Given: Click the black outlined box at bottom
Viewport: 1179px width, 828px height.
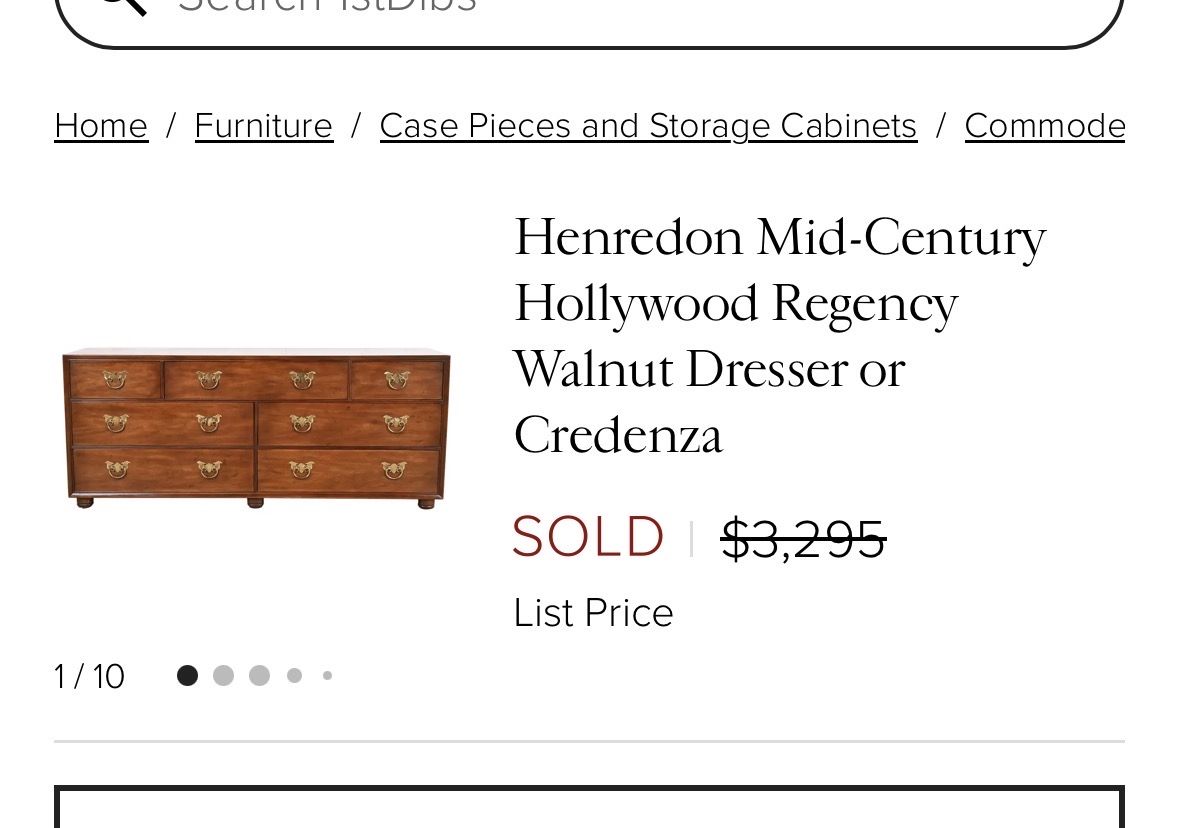Looking at the screenshot, I should coord(589,808).
